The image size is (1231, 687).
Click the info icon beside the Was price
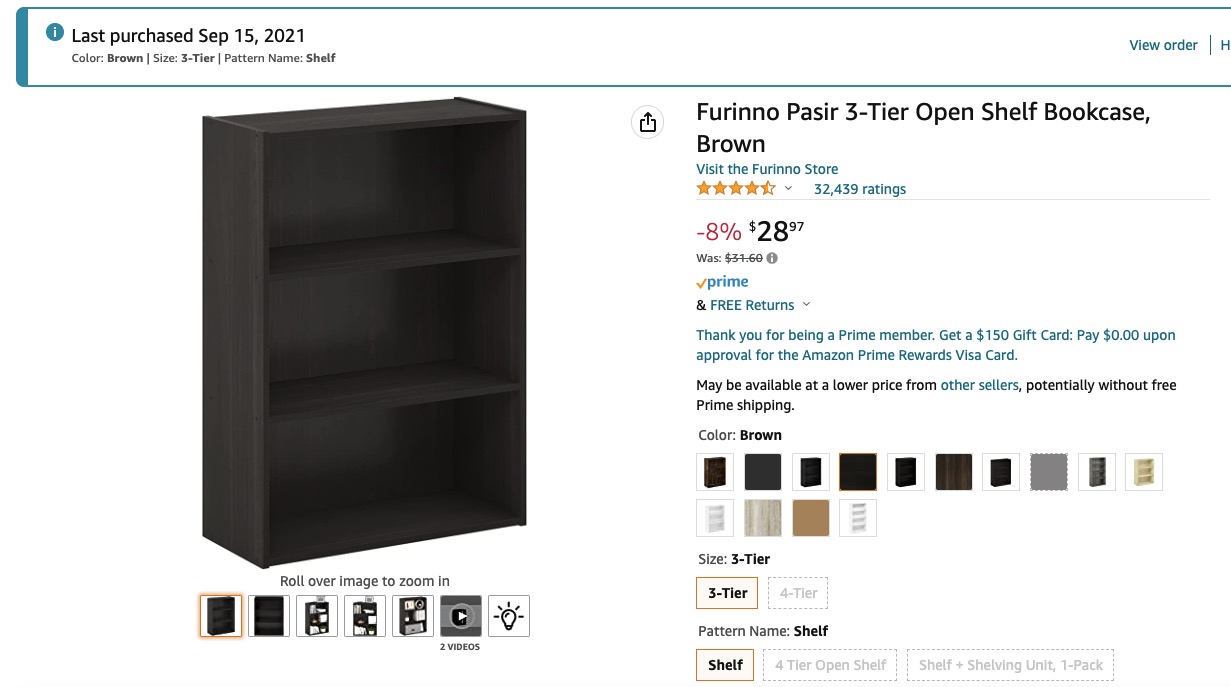pos(772,258)
